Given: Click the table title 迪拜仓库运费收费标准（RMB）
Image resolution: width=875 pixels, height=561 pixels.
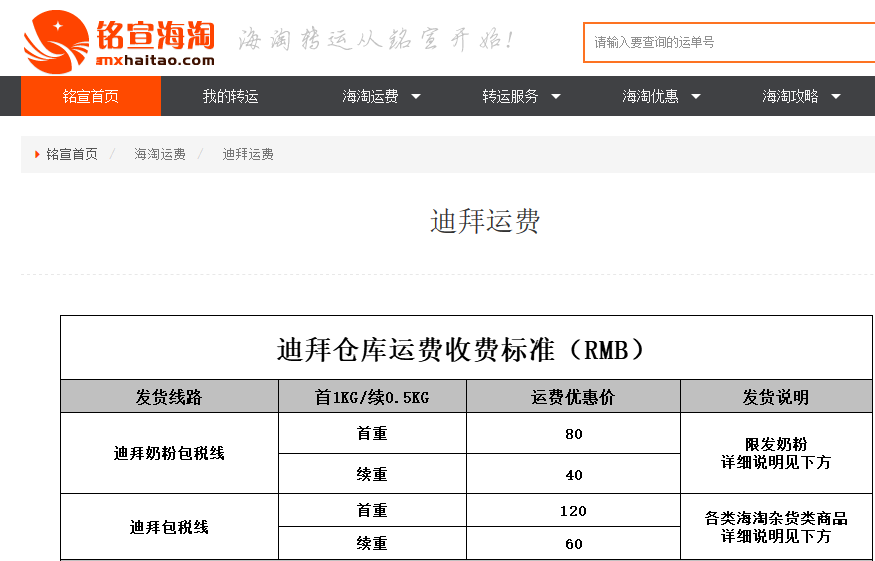Looking at the screenshot, I should [461, 350].
